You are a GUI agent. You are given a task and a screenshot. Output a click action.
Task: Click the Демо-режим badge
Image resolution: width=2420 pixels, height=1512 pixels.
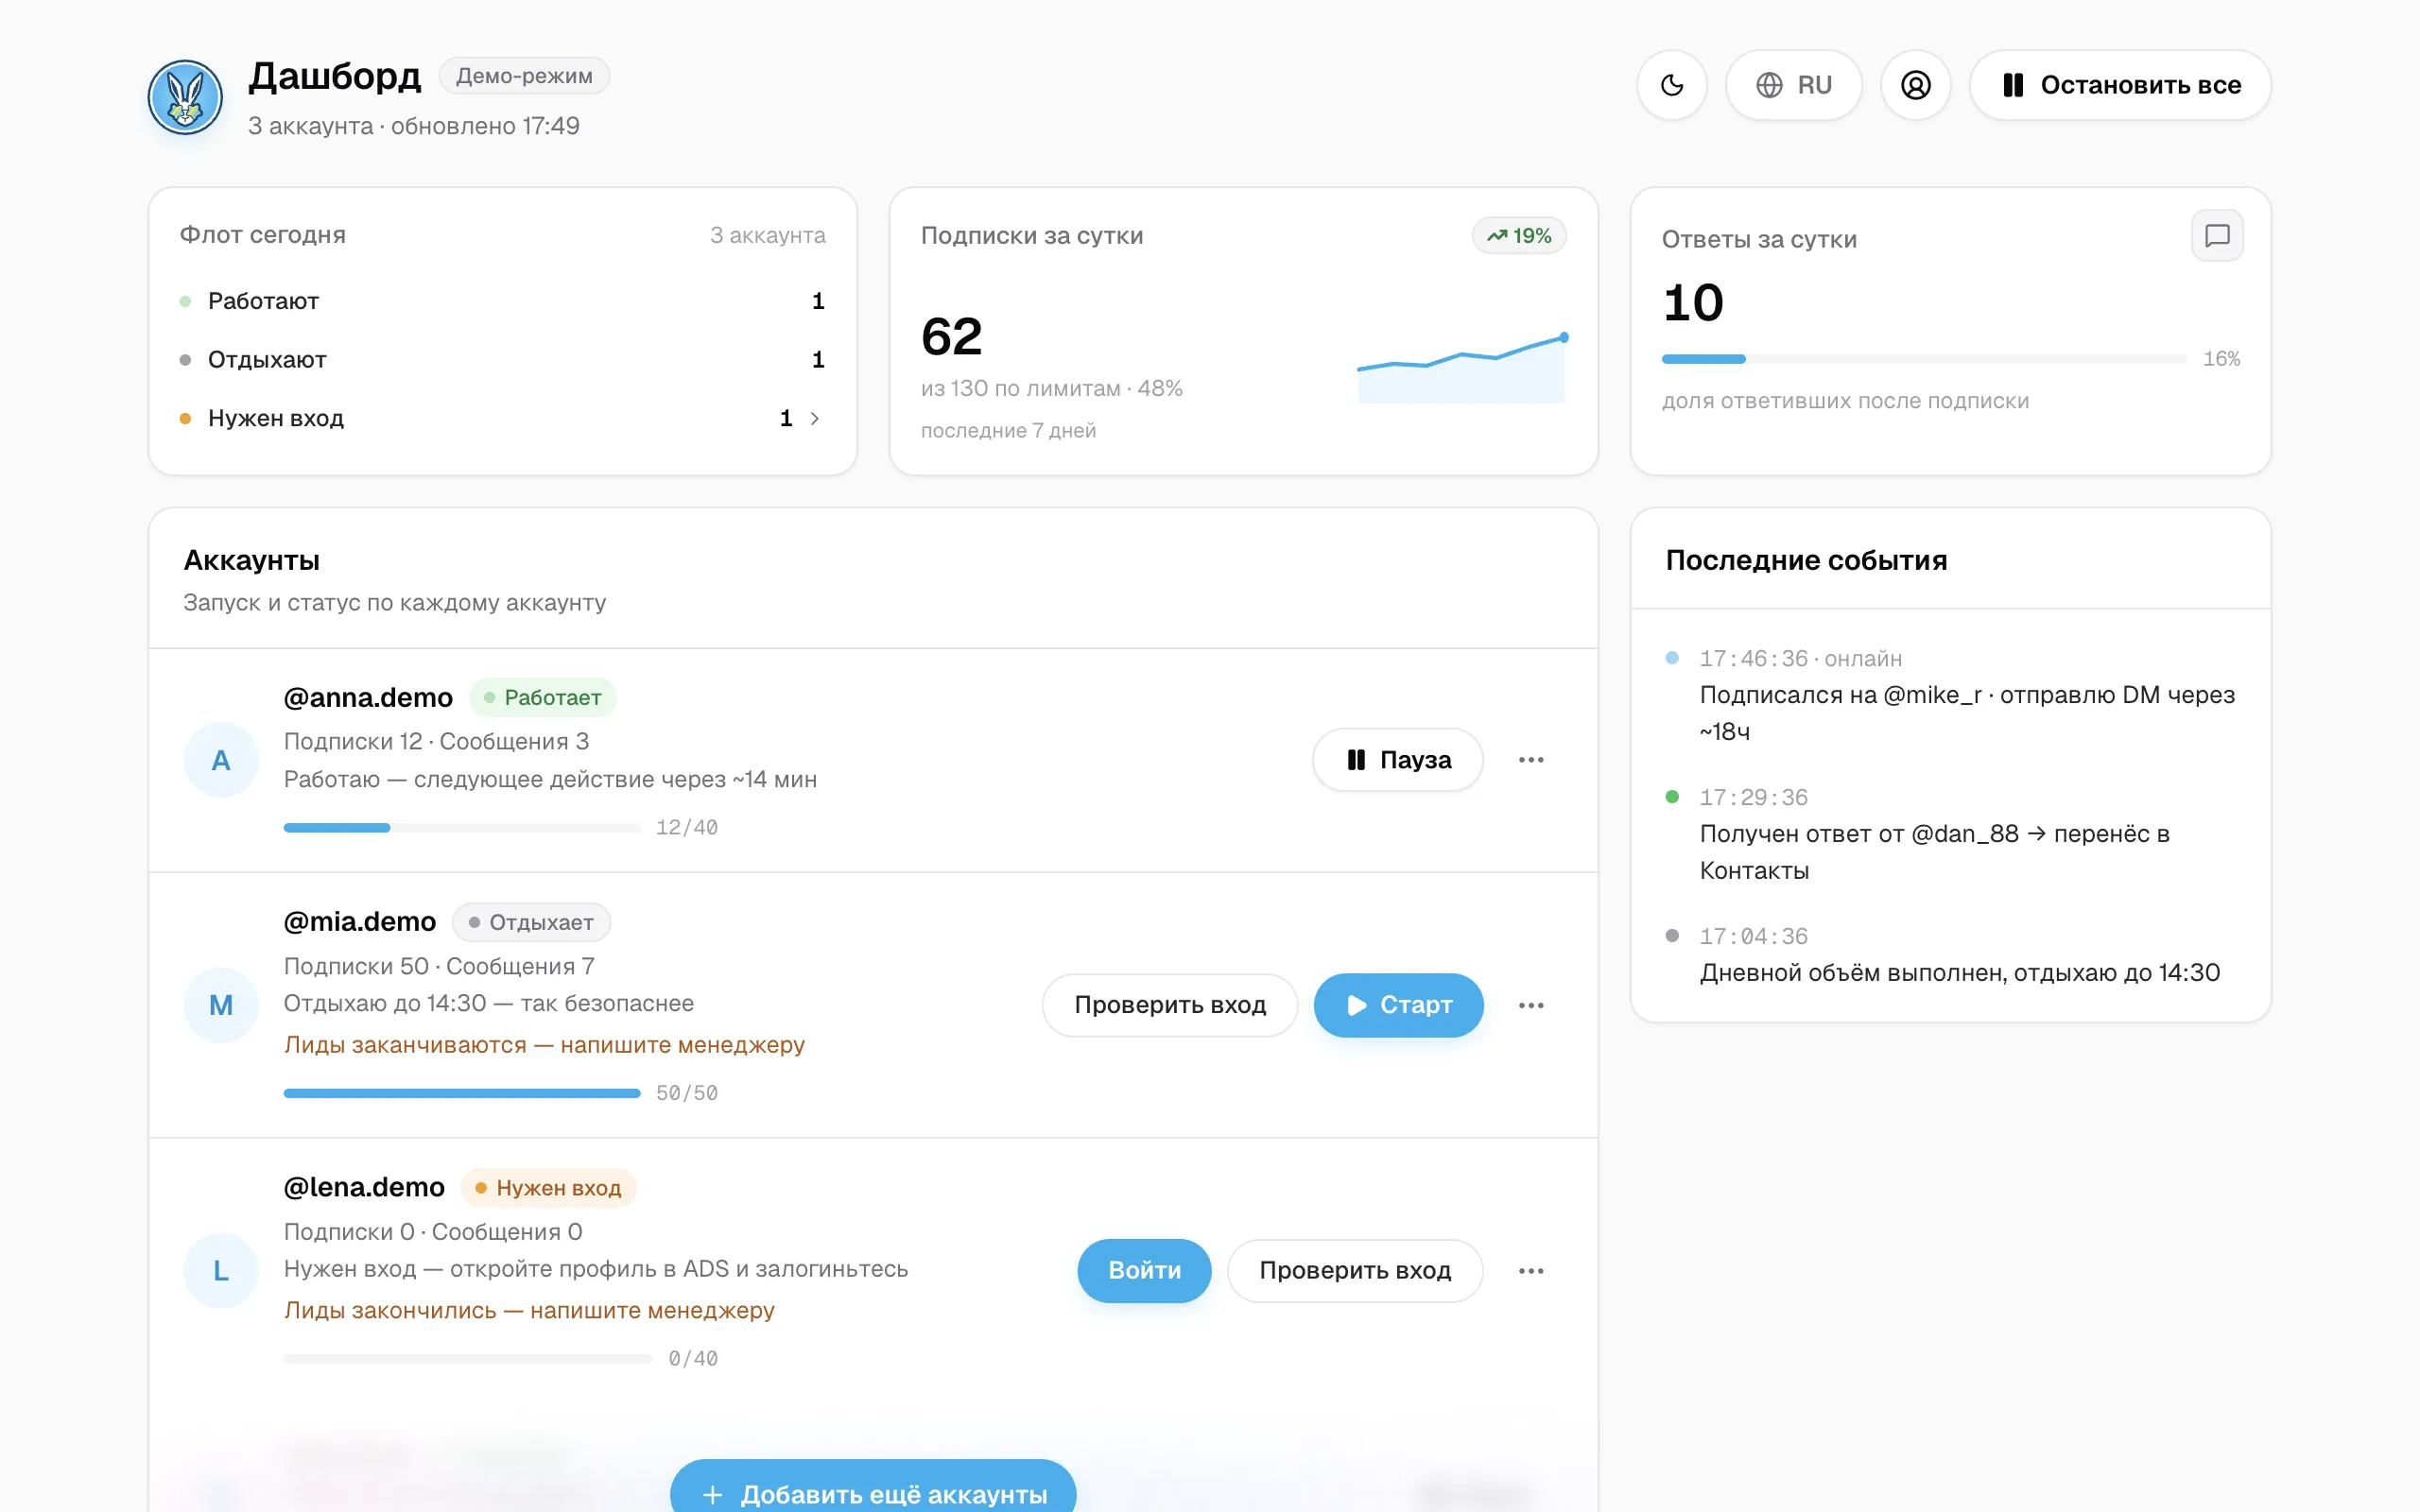(524, 76)
